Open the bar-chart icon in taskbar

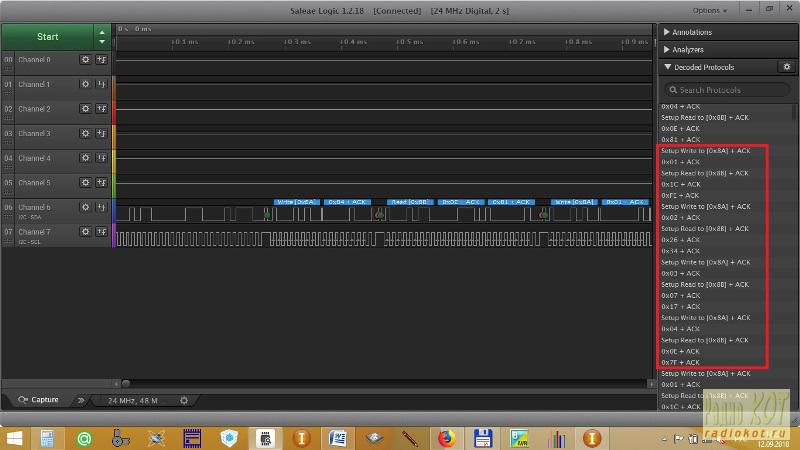556,438
